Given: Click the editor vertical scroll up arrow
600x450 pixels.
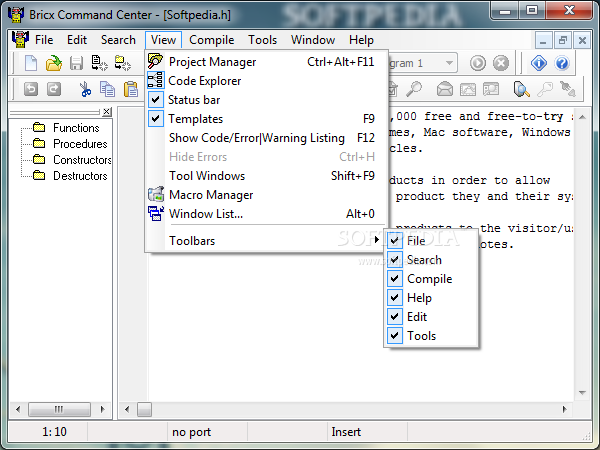Looking at the screenshot, I should click(x=582, y=117).
